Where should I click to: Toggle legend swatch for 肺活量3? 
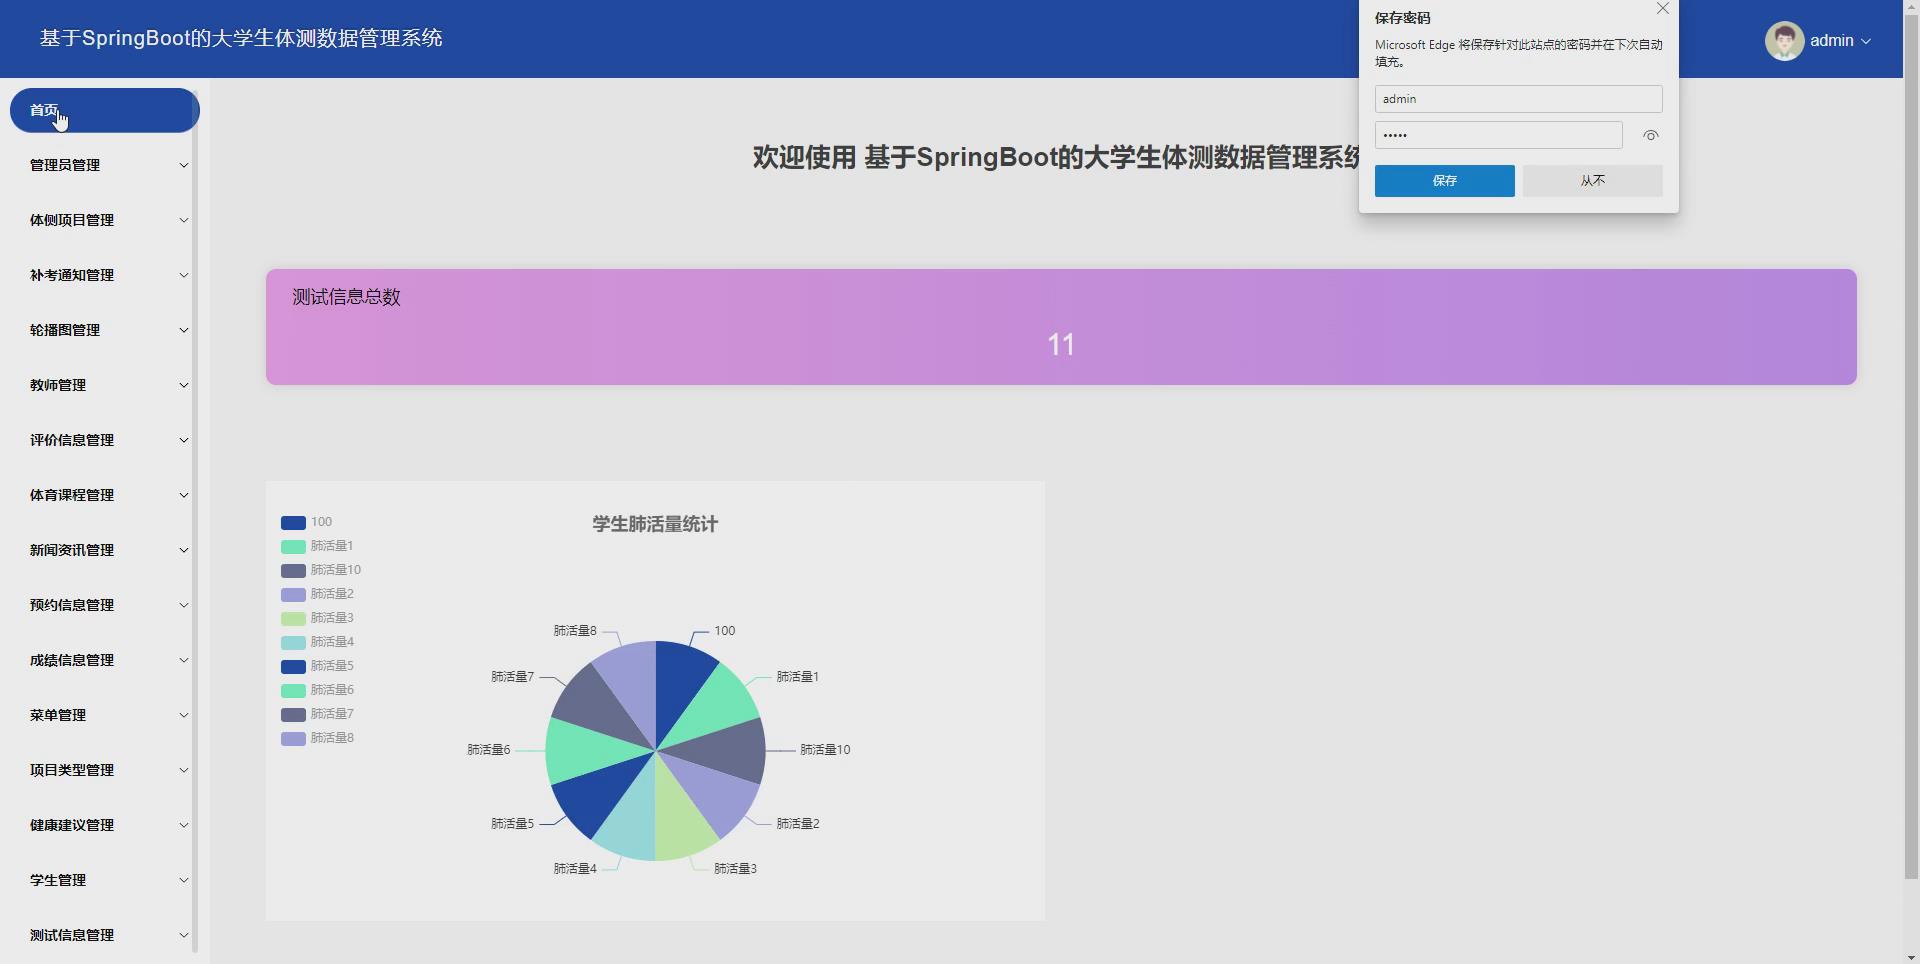(x=293, y=619)
